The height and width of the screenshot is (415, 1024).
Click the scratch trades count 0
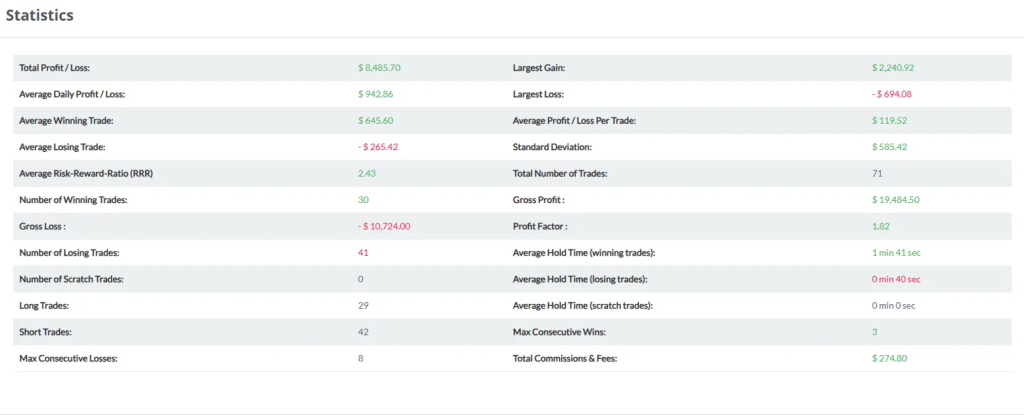[x=360, y=279]
